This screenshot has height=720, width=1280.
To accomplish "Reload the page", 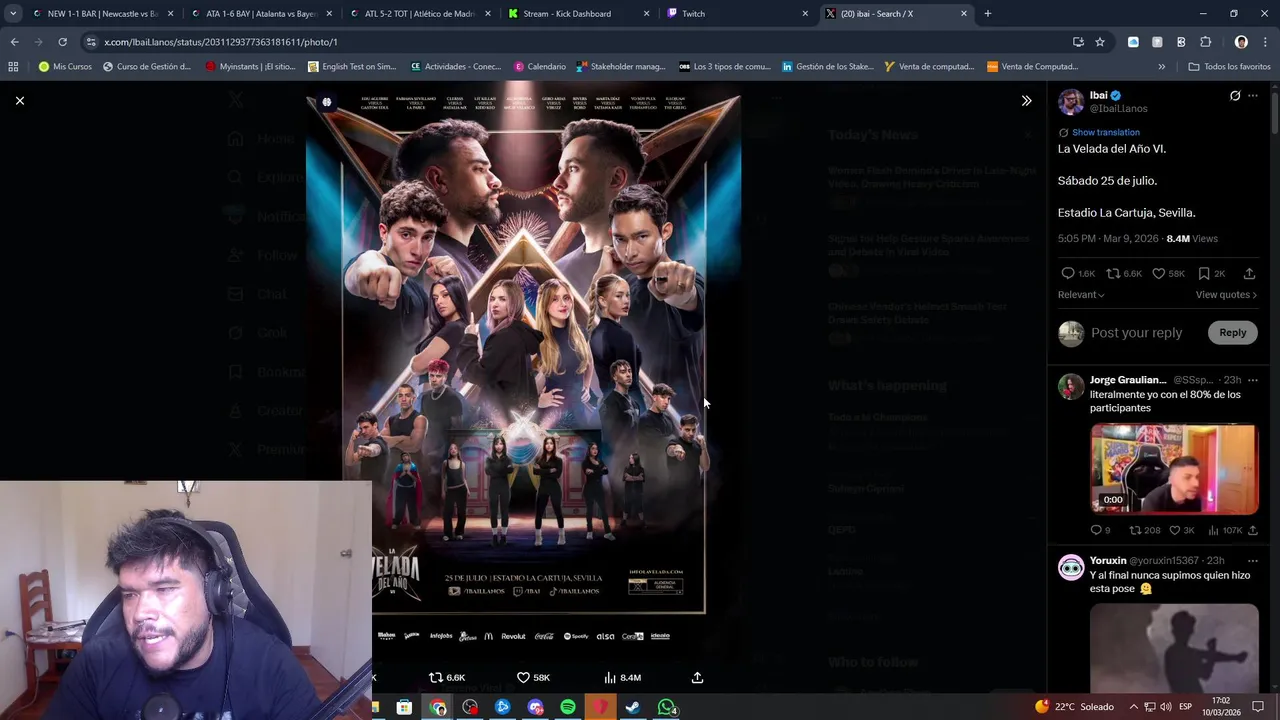I will [x=62, y=42].
